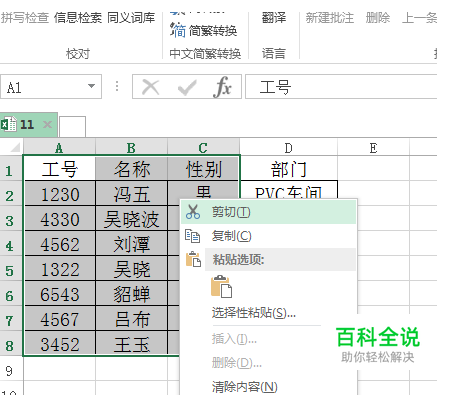Click cell containing 貂蝉
The image size is (462, 395).
pyautogui.click(x=131, y=294)
